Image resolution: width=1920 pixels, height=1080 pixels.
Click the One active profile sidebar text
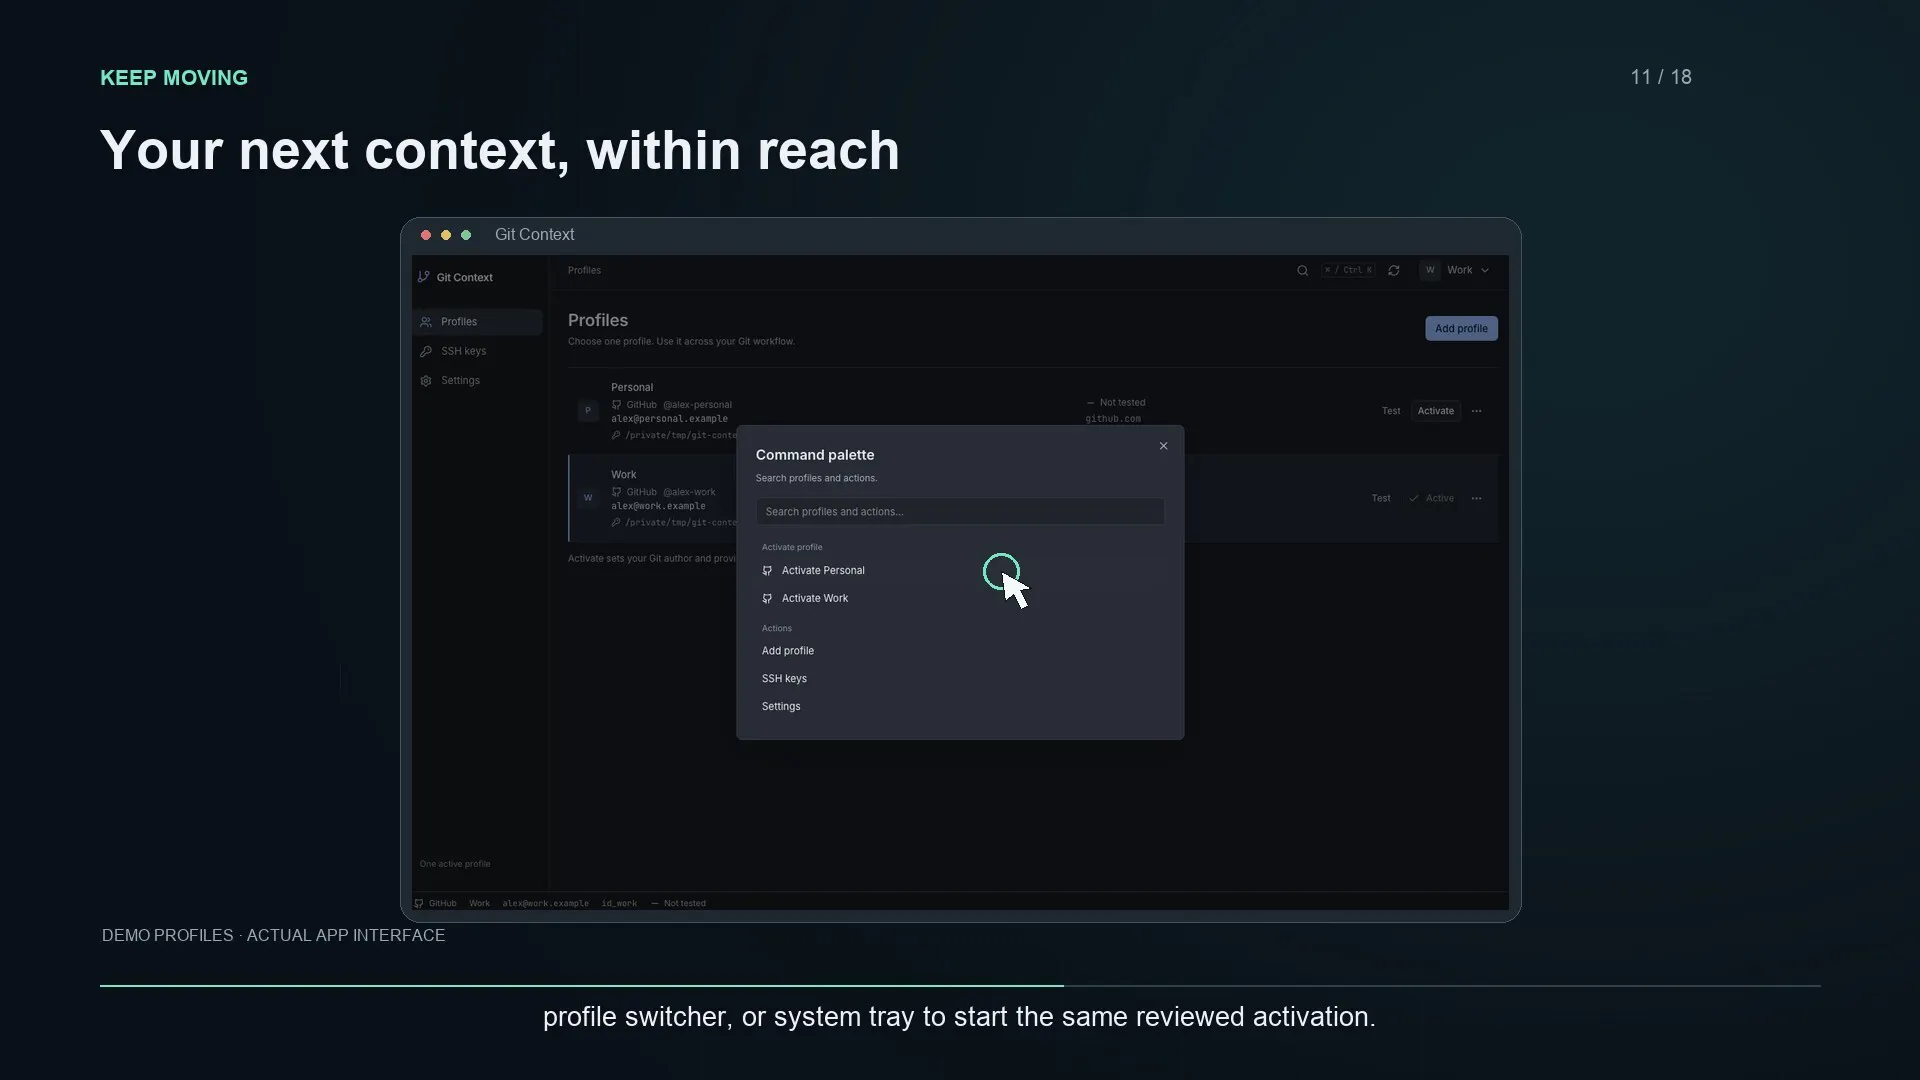tap(455, 864)
